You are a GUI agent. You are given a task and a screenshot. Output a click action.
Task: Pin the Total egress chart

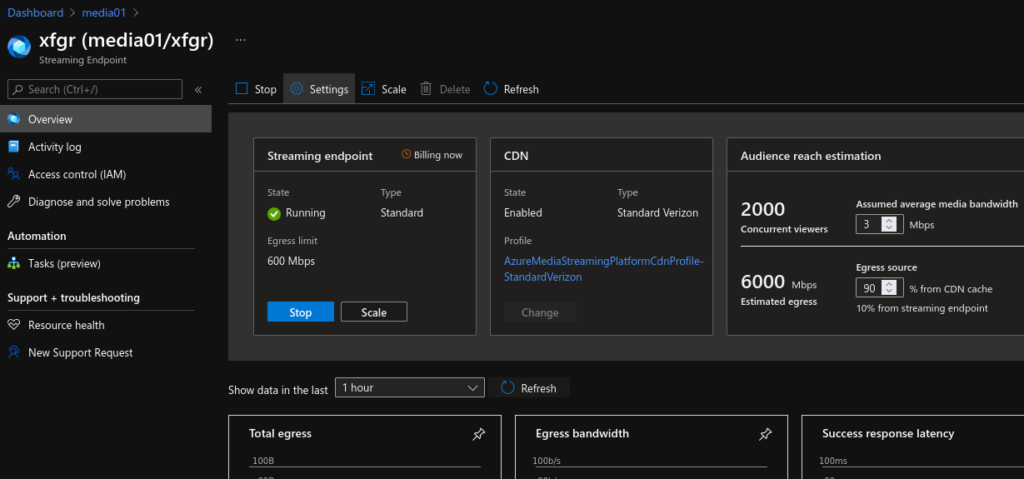coord(479,434)
